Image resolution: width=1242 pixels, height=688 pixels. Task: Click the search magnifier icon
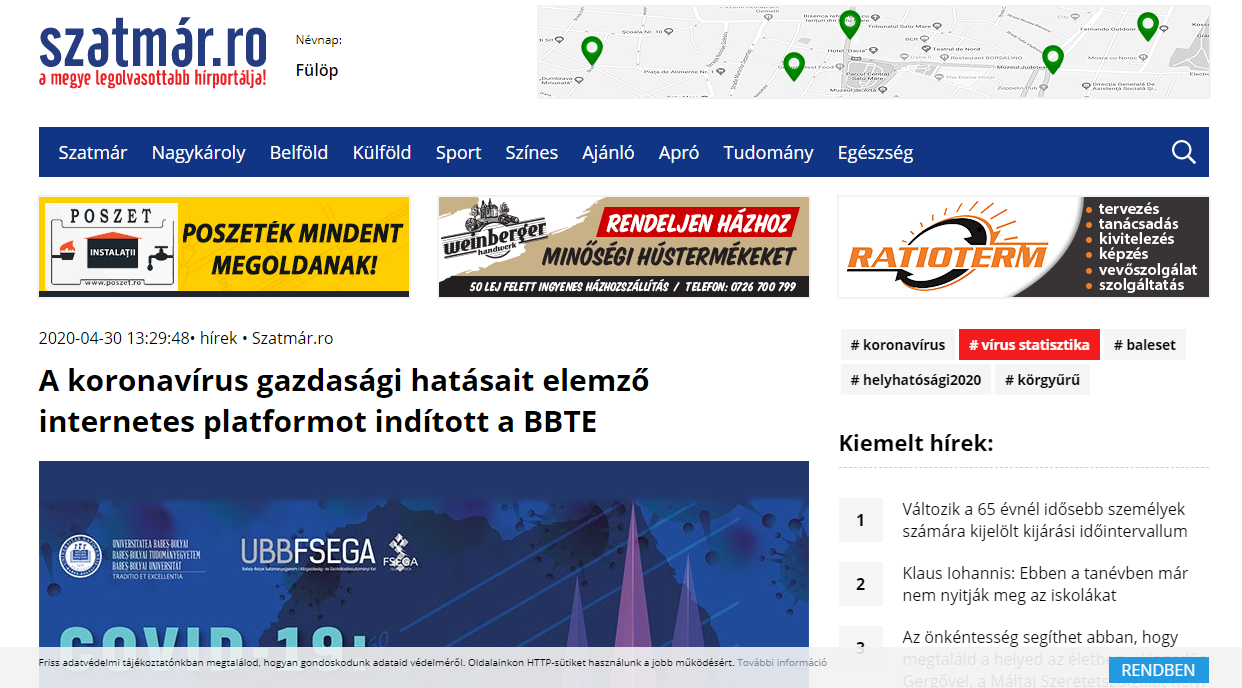[1183, 152]
